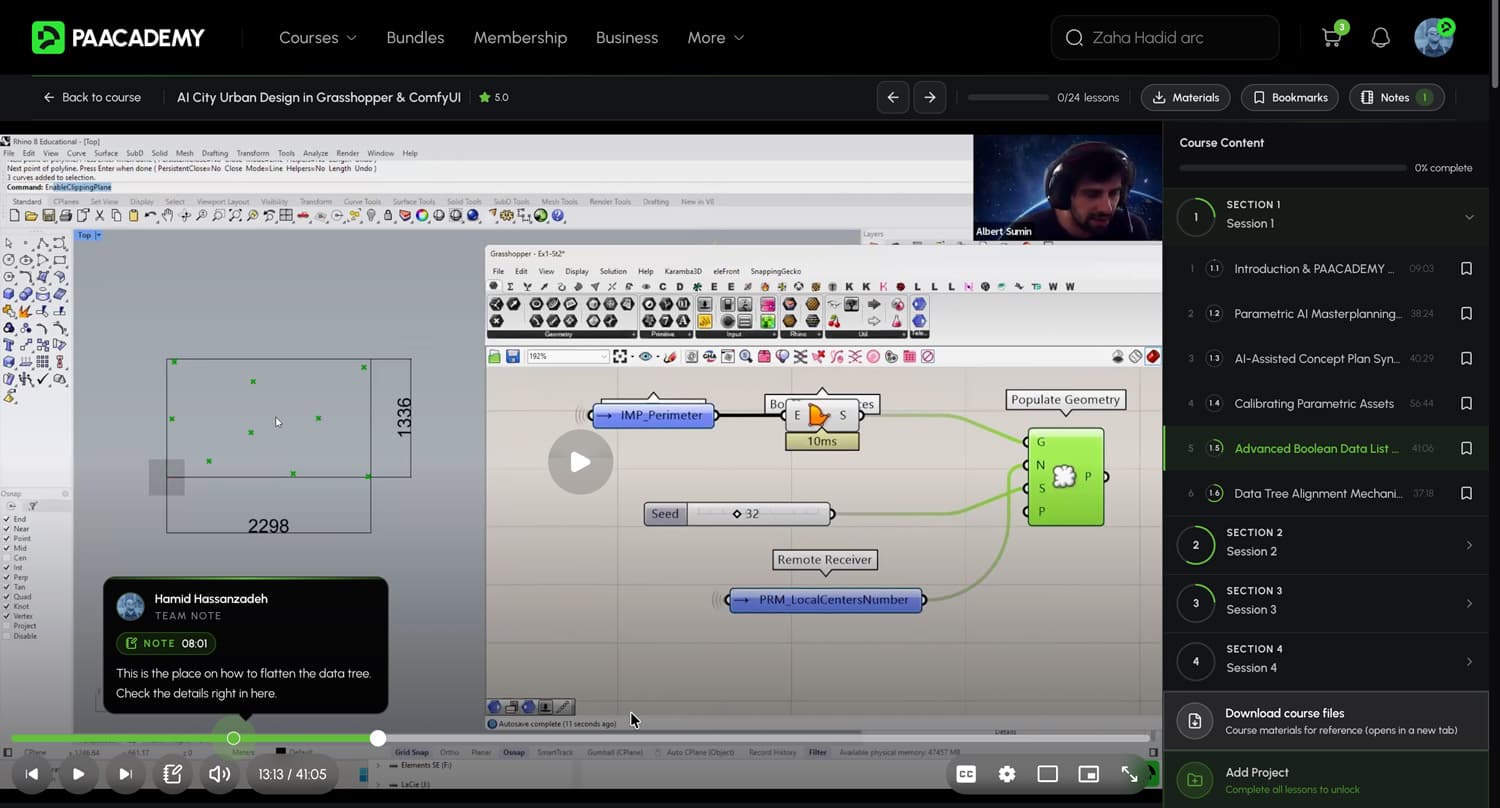The height and width of the screenshot is (808, 1500).
Task: Bookmark Parametric AI Masterplanning lesson
Action: (1466, 314)
